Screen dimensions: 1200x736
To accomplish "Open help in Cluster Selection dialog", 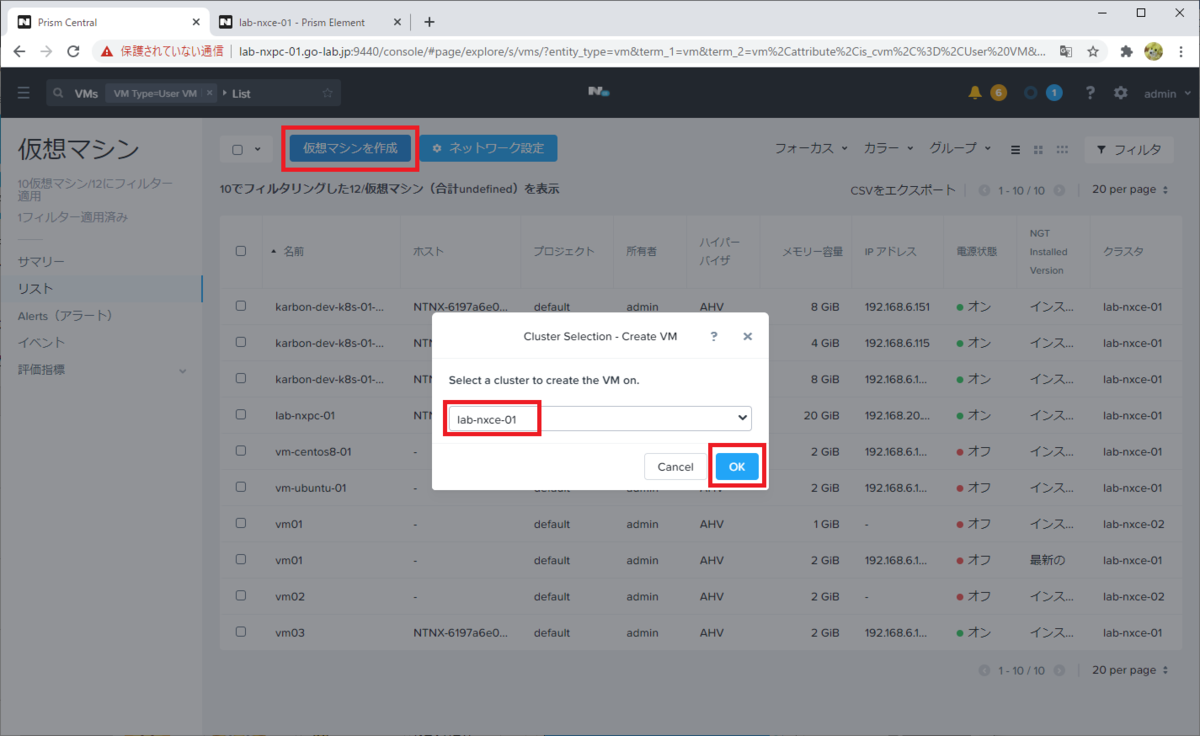I will pyautogui.click(x=713, y=337).
